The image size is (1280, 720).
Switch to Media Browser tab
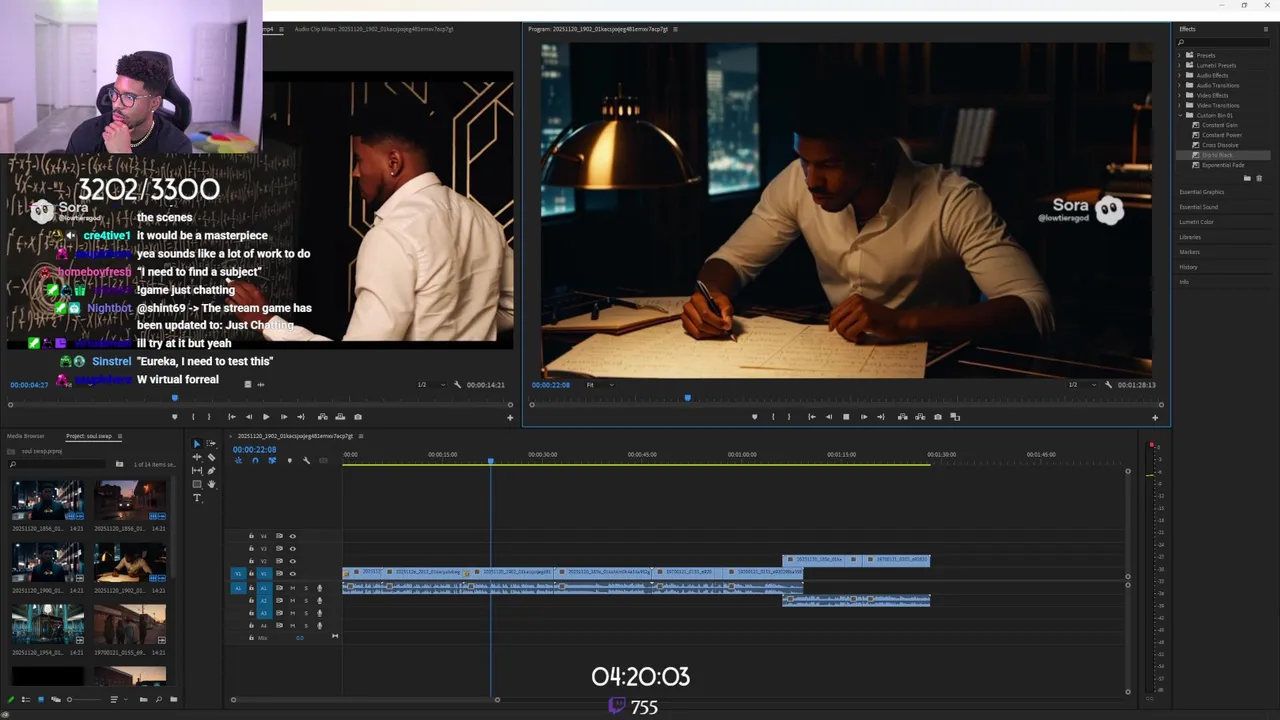tap(26, 436)
